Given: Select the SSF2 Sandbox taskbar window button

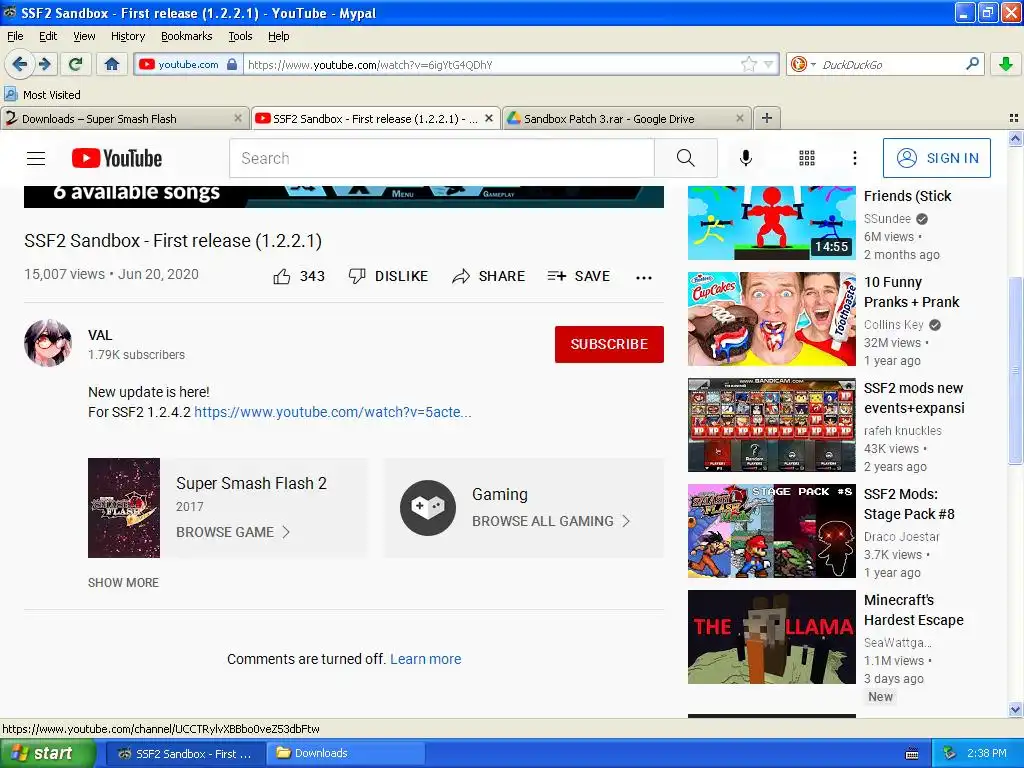Looking at the screenshot, I should [x=185, y=753].
